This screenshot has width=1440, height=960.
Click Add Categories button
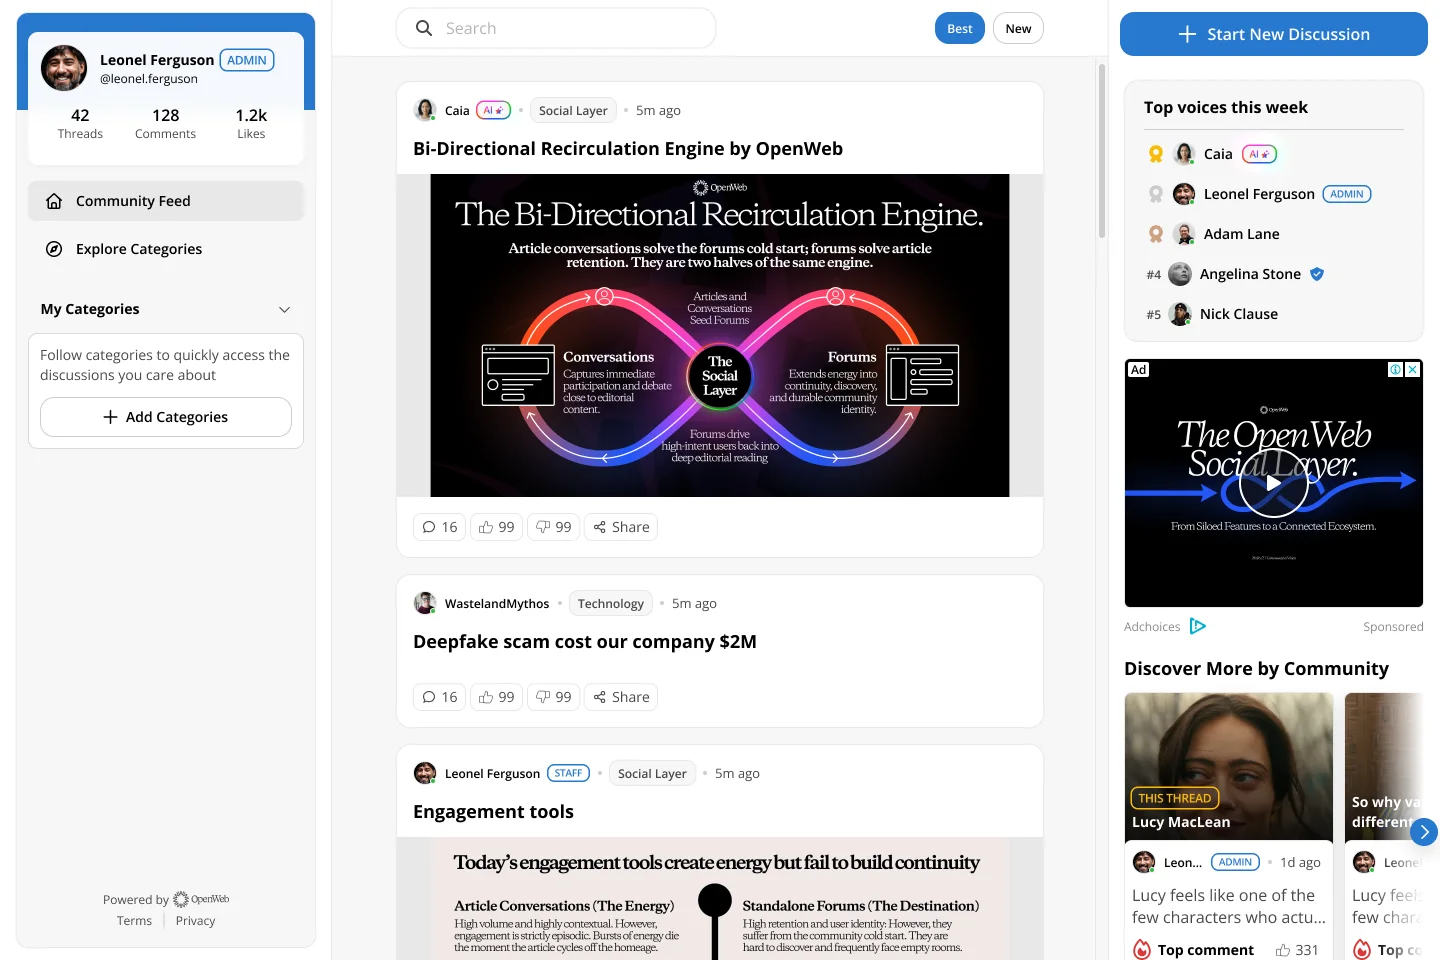pyautogui.click(x=166, y=417)
